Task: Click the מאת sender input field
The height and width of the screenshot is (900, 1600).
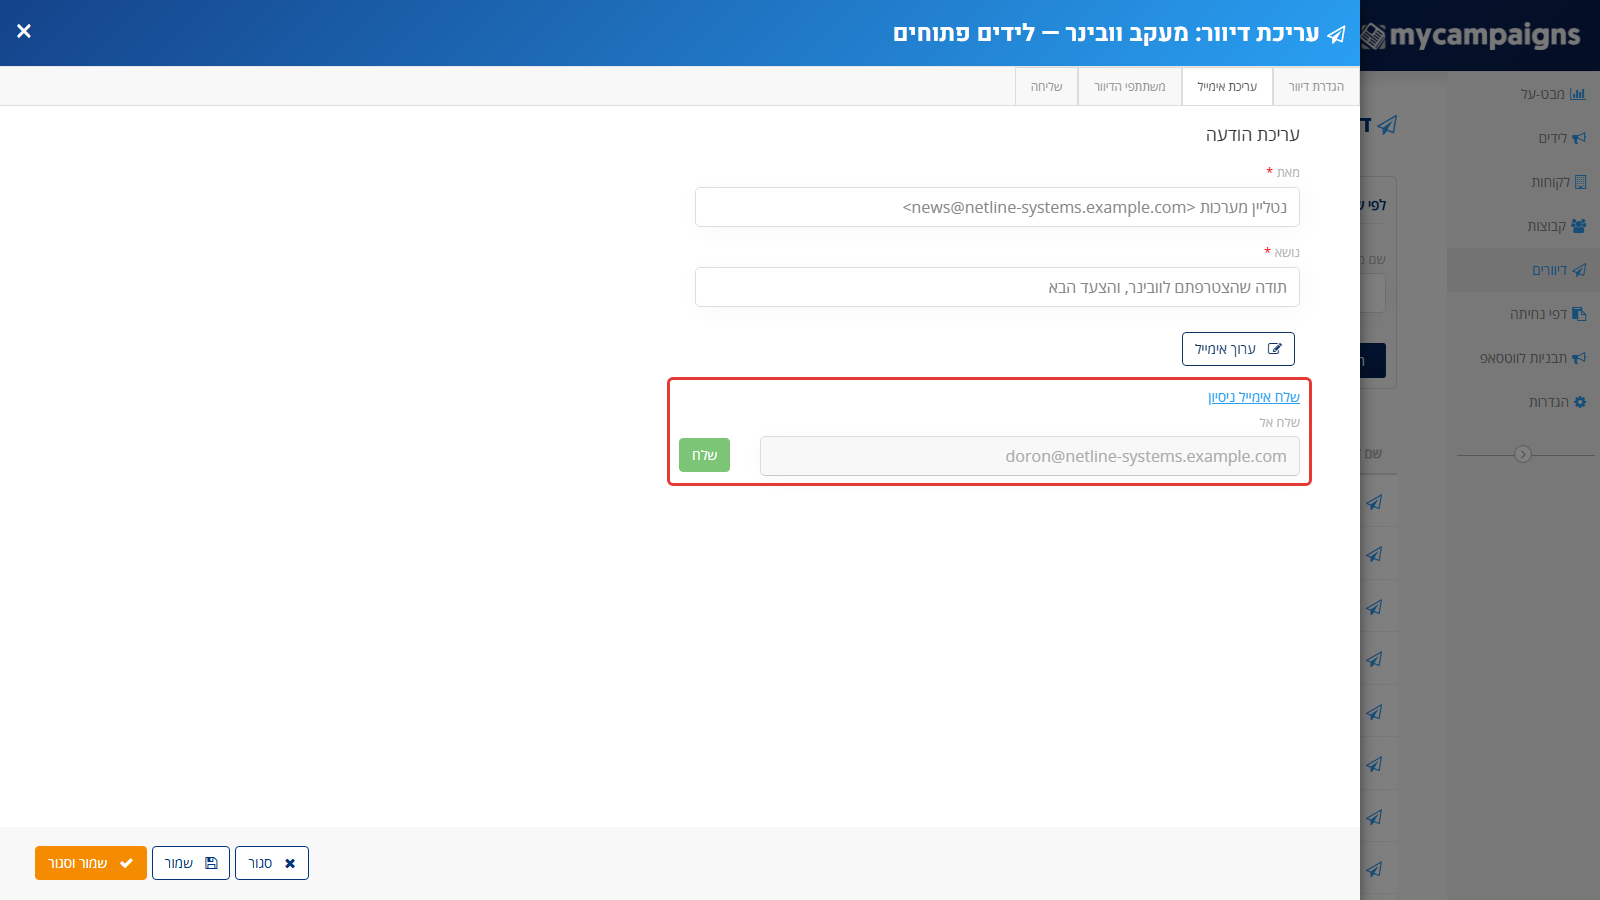Action: (x=997, y=207)
